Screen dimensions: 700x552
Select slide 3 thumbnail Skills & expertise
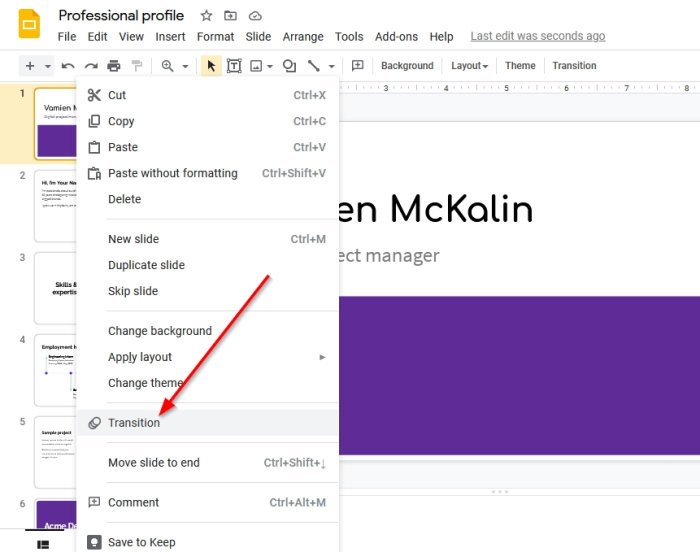[55, 288]
